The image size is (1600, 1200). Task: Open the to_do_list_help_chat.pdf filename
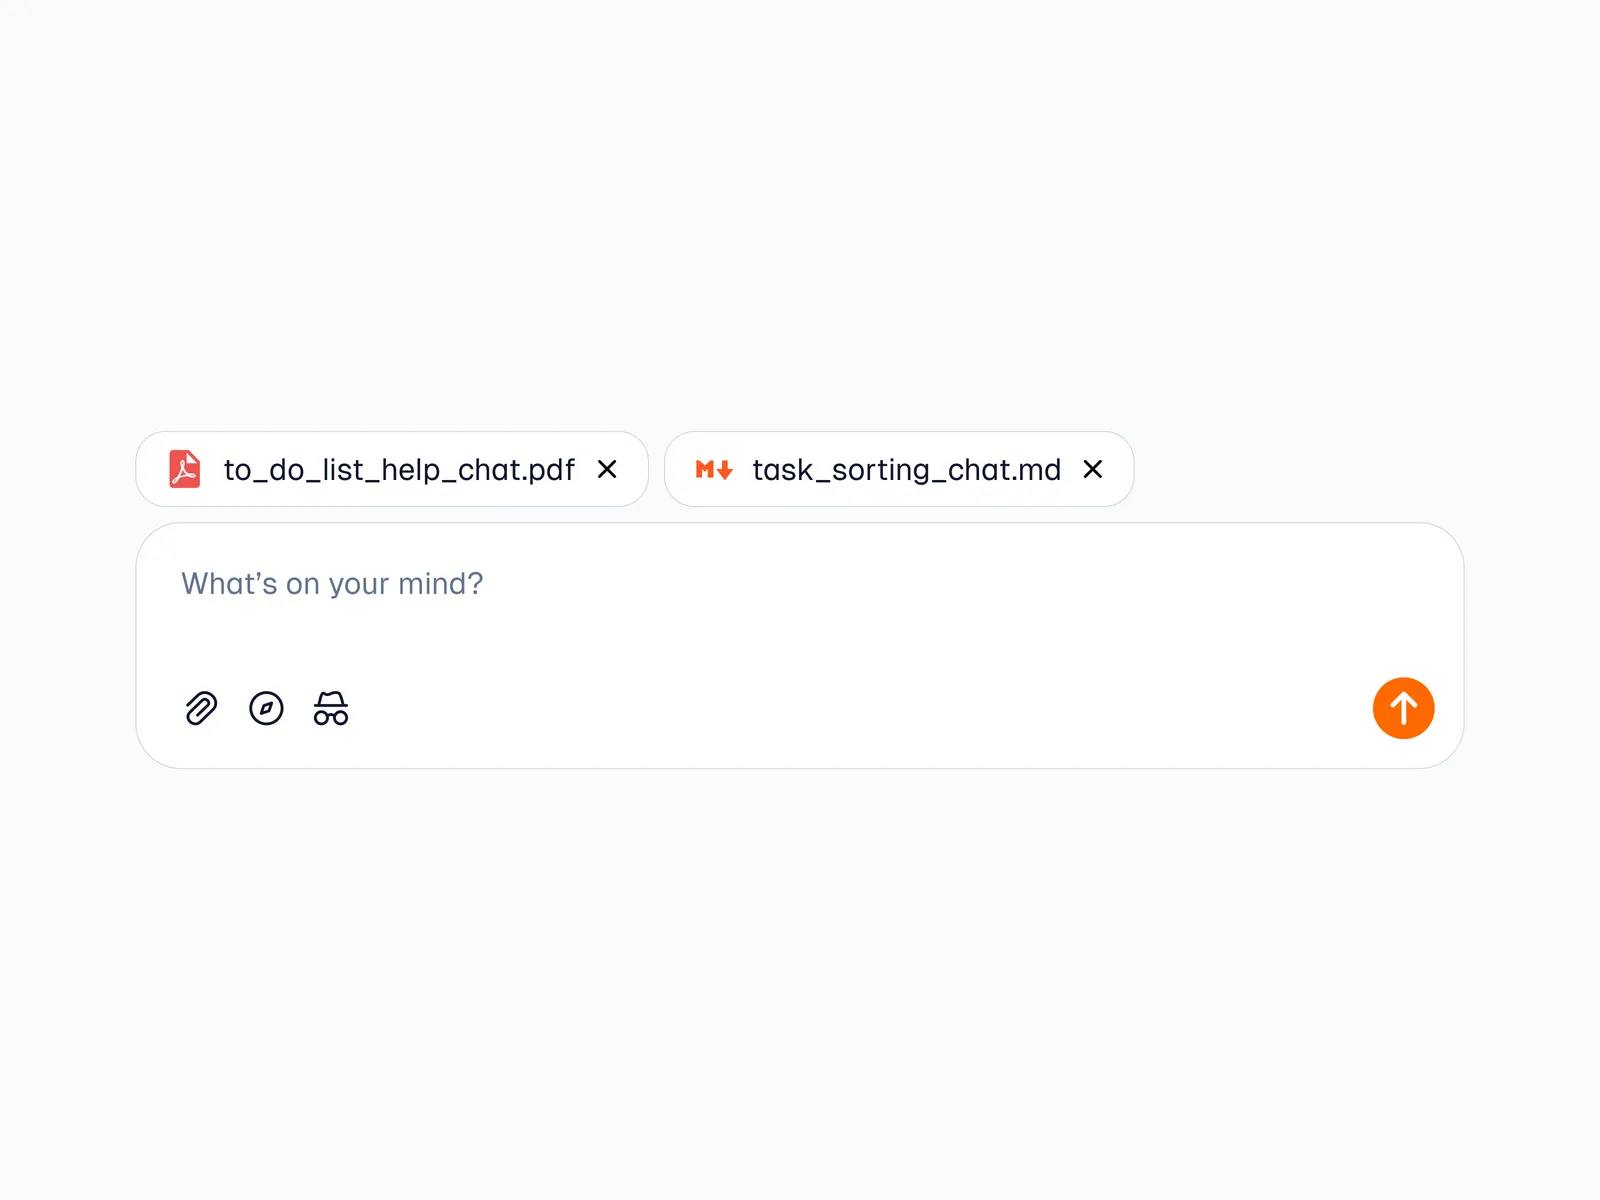point(399,469)
